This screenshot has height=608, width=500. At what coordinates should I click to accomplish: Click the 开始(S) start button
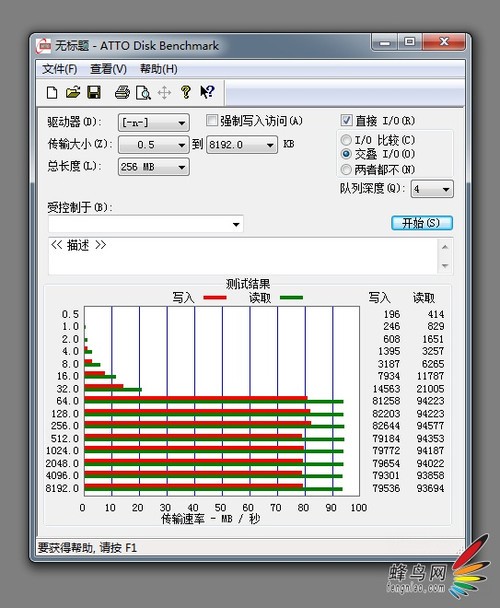click(422, 223)
